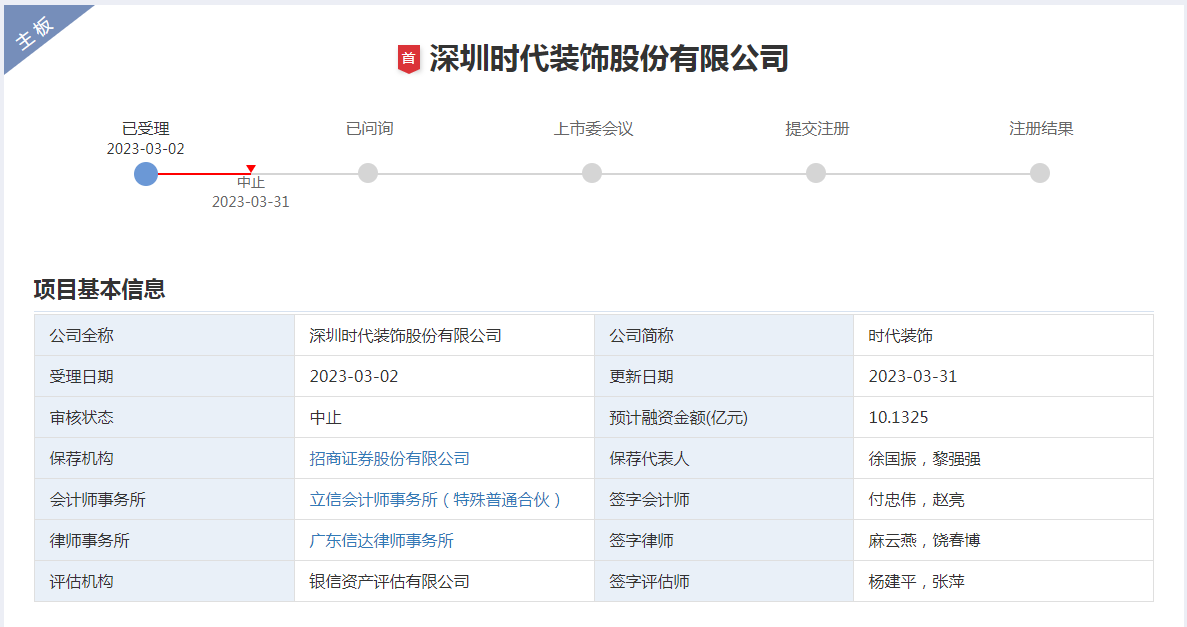1187x627 pixels.
Task: Click the 提交注册 stage circle
Action: (x=816, y=173)
